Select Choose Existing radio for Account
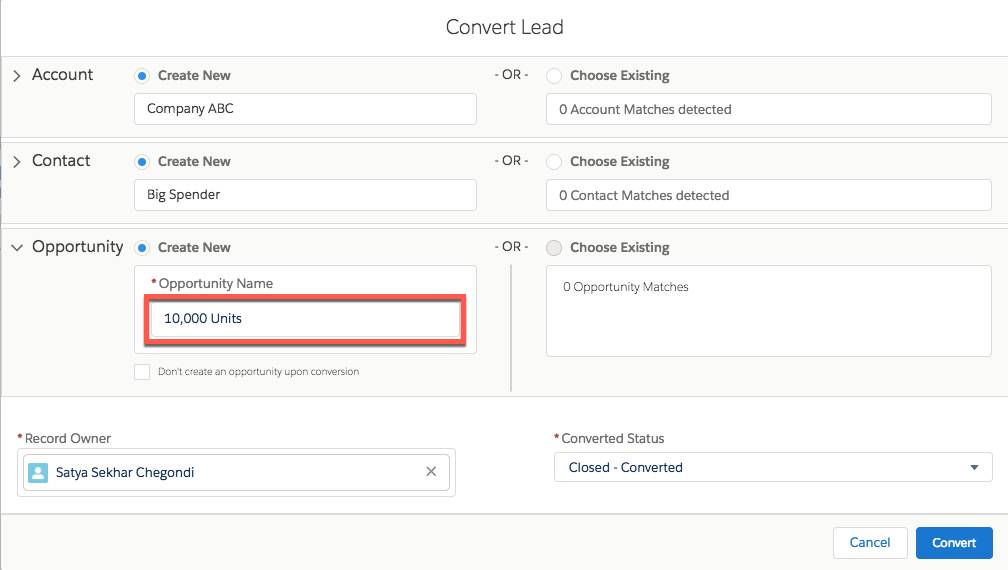Viewport: 1008px width, 570px height. point(554,76)
